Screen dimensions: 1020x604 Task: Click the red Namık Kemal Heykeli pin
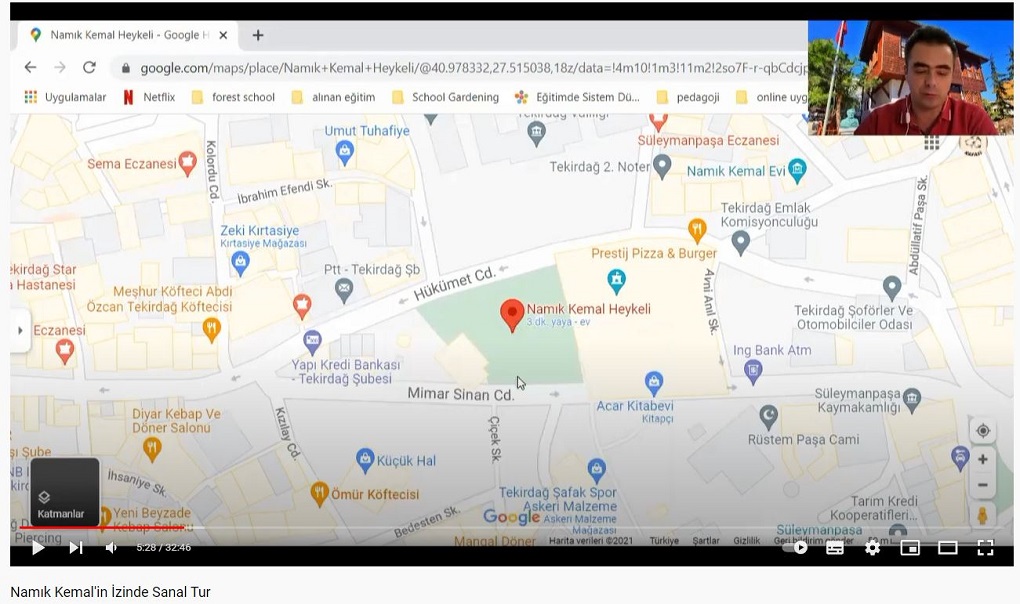[x=512, y=315]
